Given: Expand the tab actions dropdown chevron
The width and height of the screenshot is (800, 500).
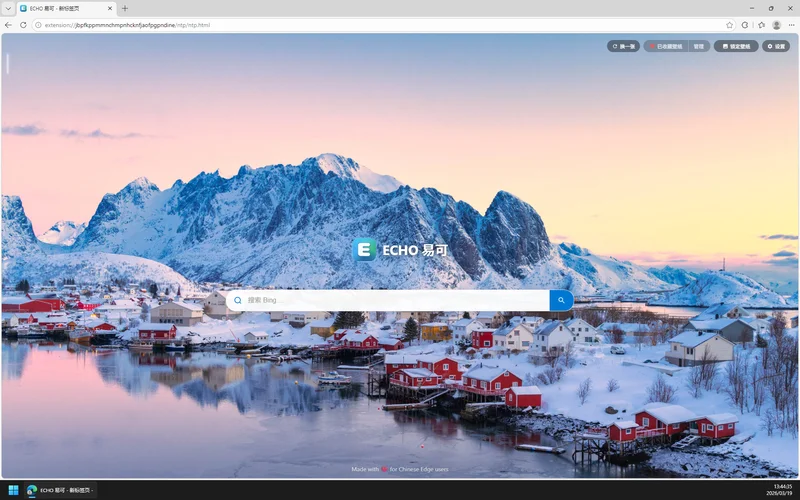Looking at the screenshot, I should 8,8.
